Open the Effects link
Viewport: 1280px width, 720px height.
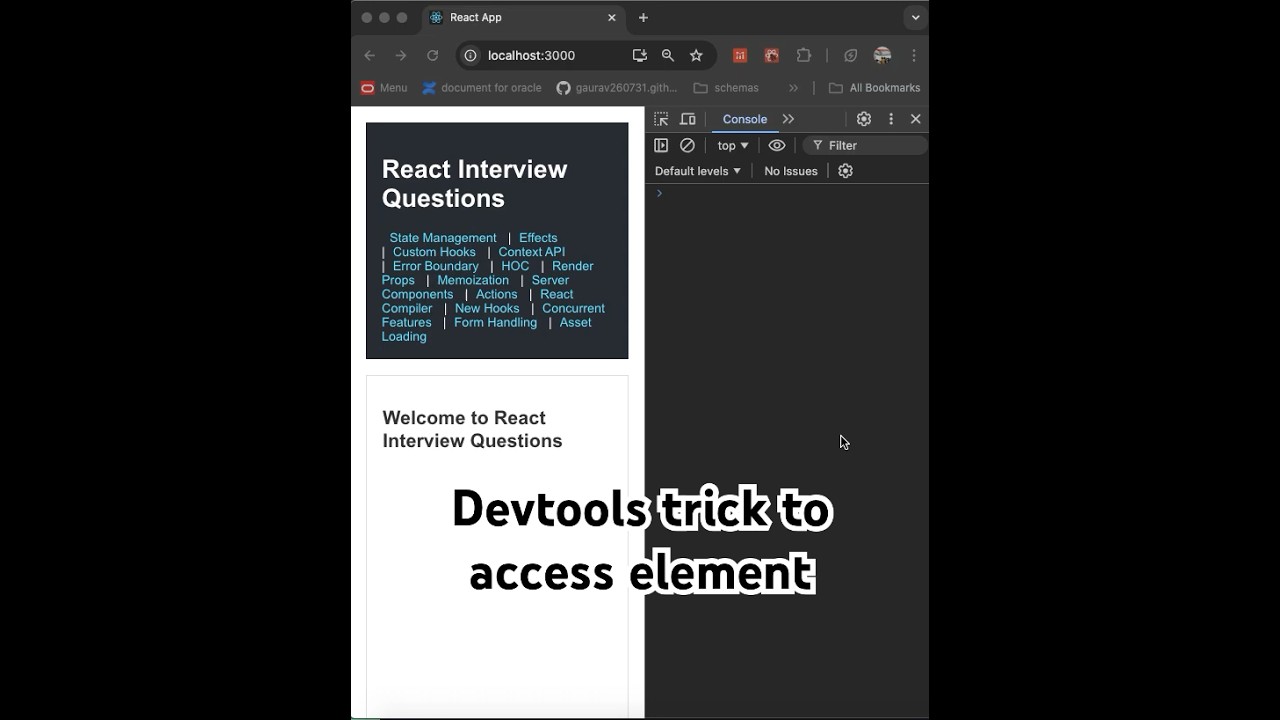coord(538,238)
